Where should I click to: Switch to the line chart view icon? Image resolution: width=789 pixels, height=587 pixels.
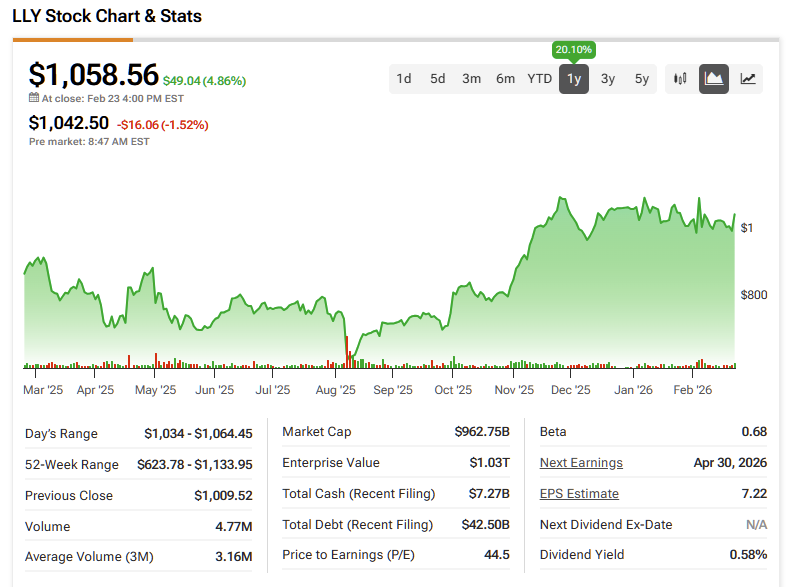(x=748, y=78)
